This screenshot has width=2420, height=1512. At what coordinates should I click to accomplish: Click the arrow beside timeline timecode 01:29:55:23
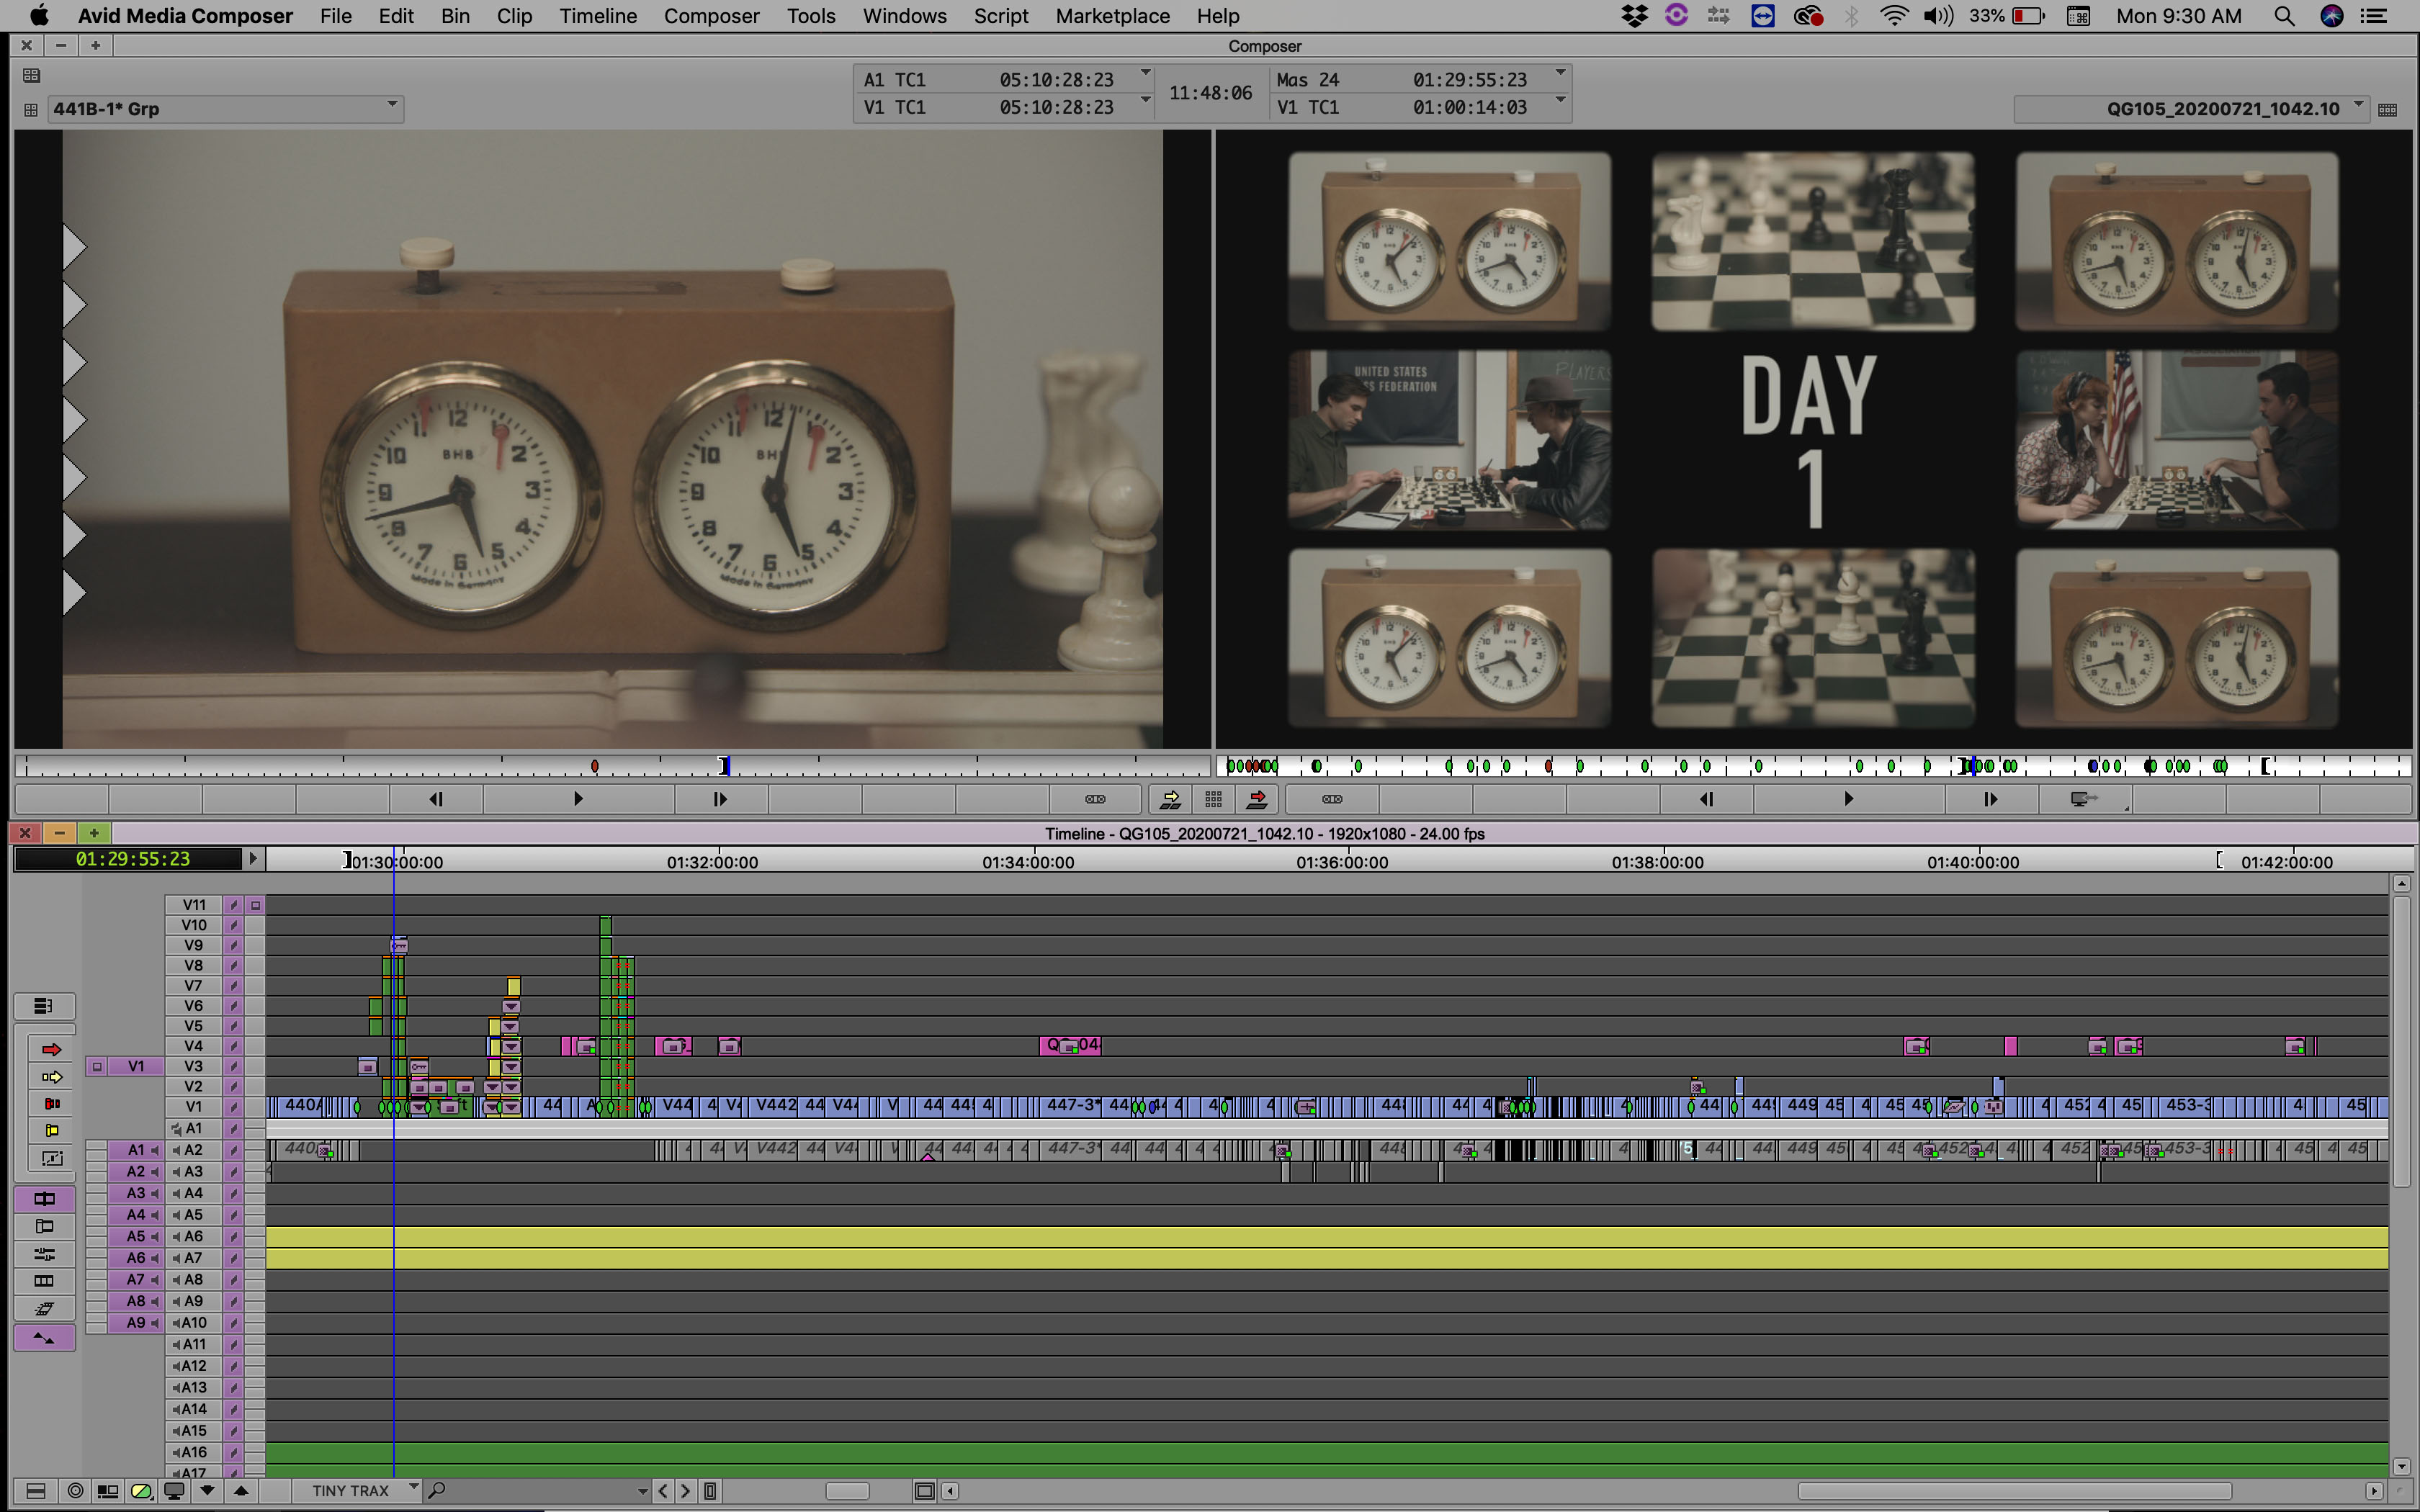(x=253, y=858)
